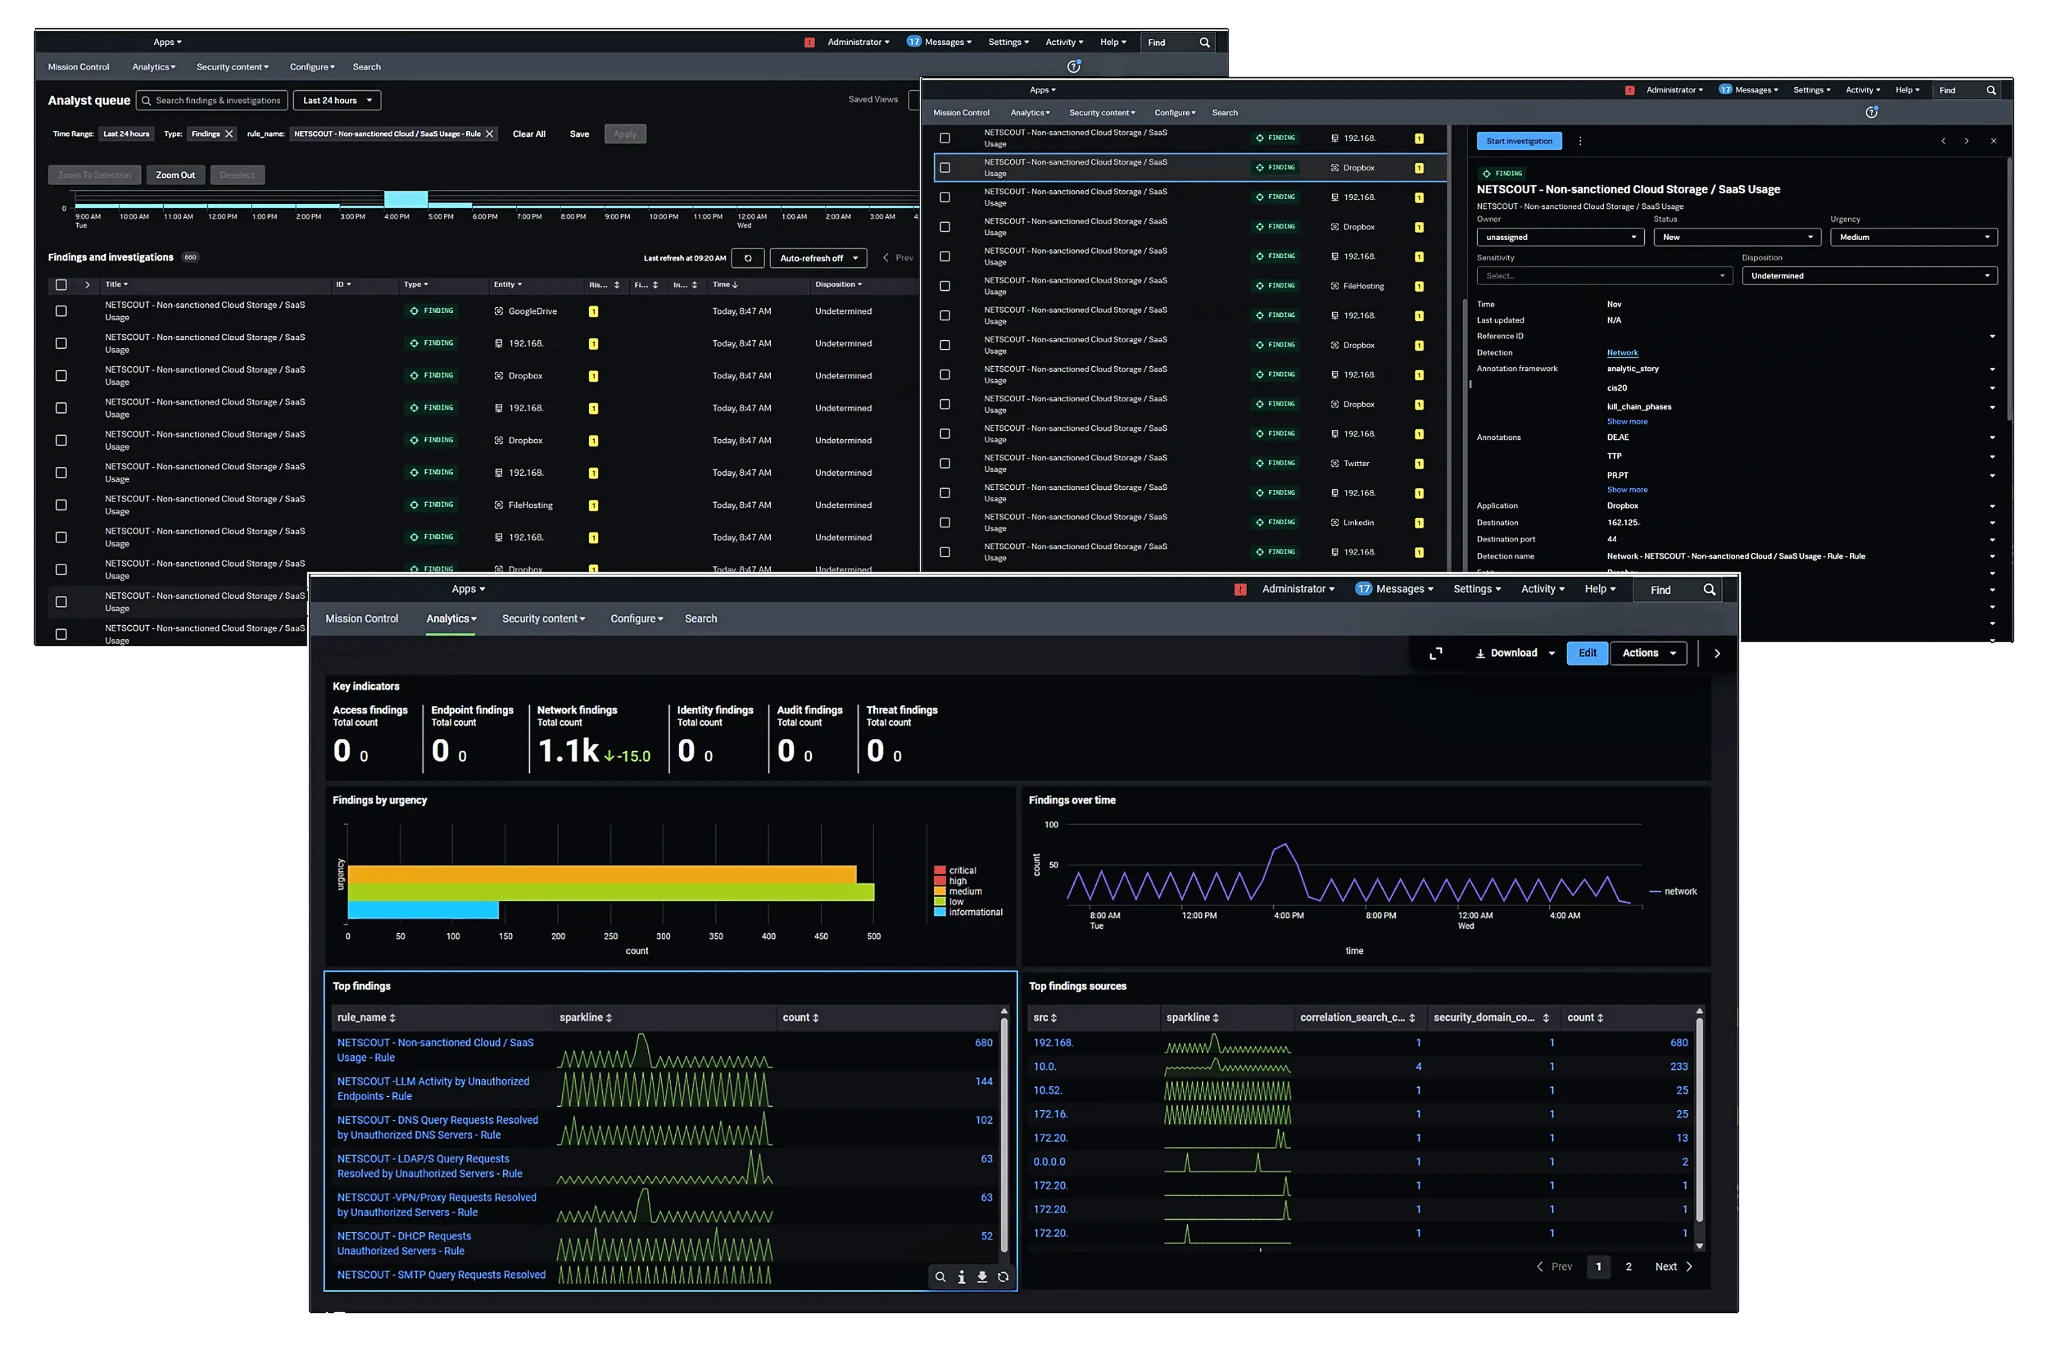
Task: Open the Configure menu in dashboard window
Action: (x=636, y=619)
